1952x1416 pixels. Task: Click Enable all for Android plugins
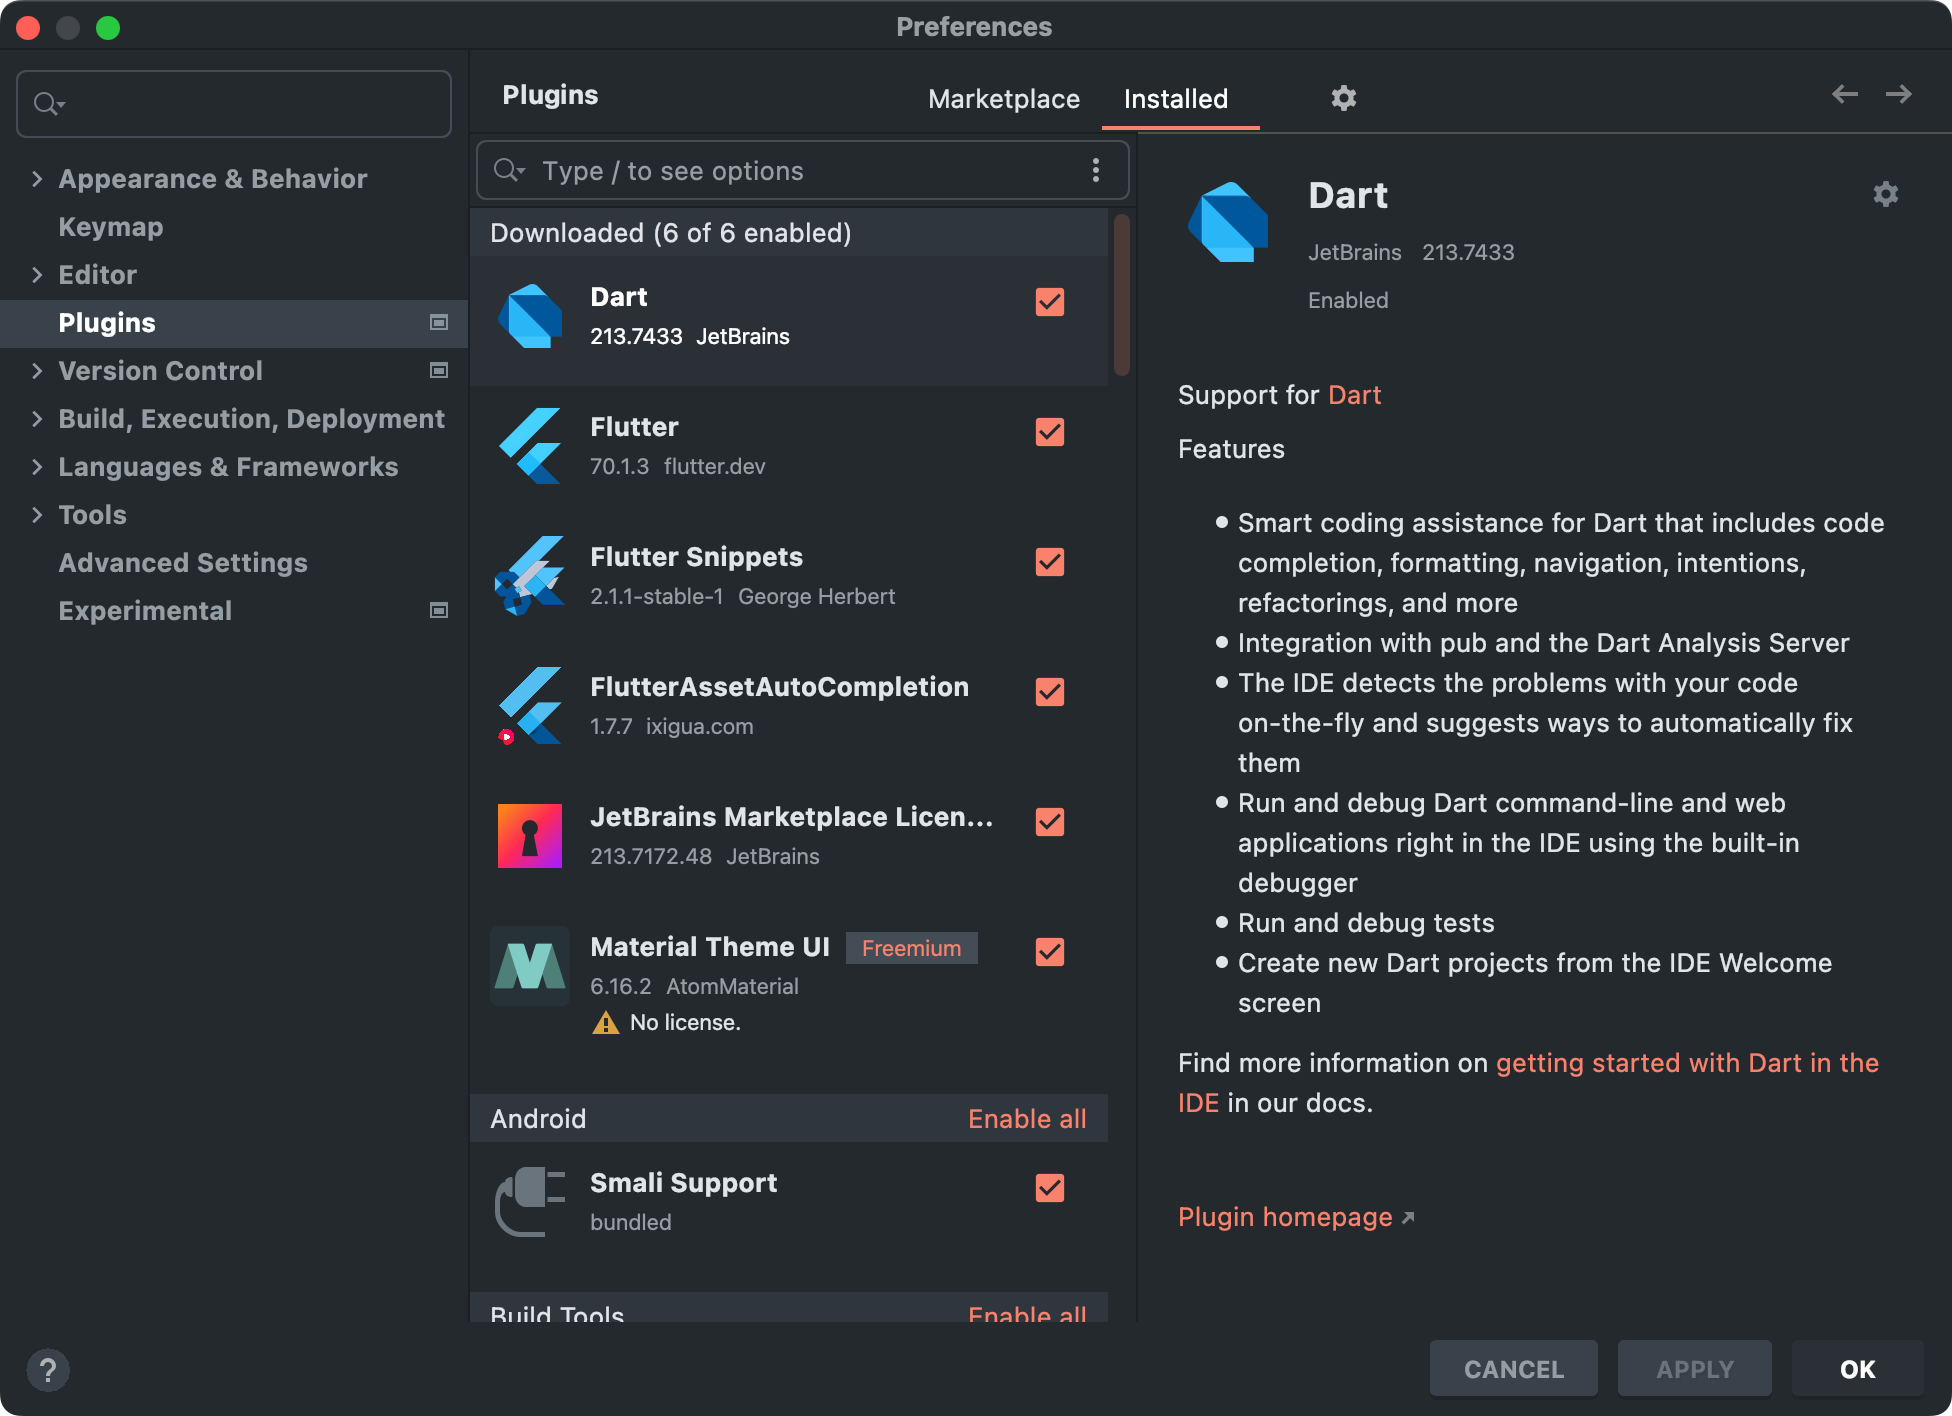click(x=1026, y=1119)
